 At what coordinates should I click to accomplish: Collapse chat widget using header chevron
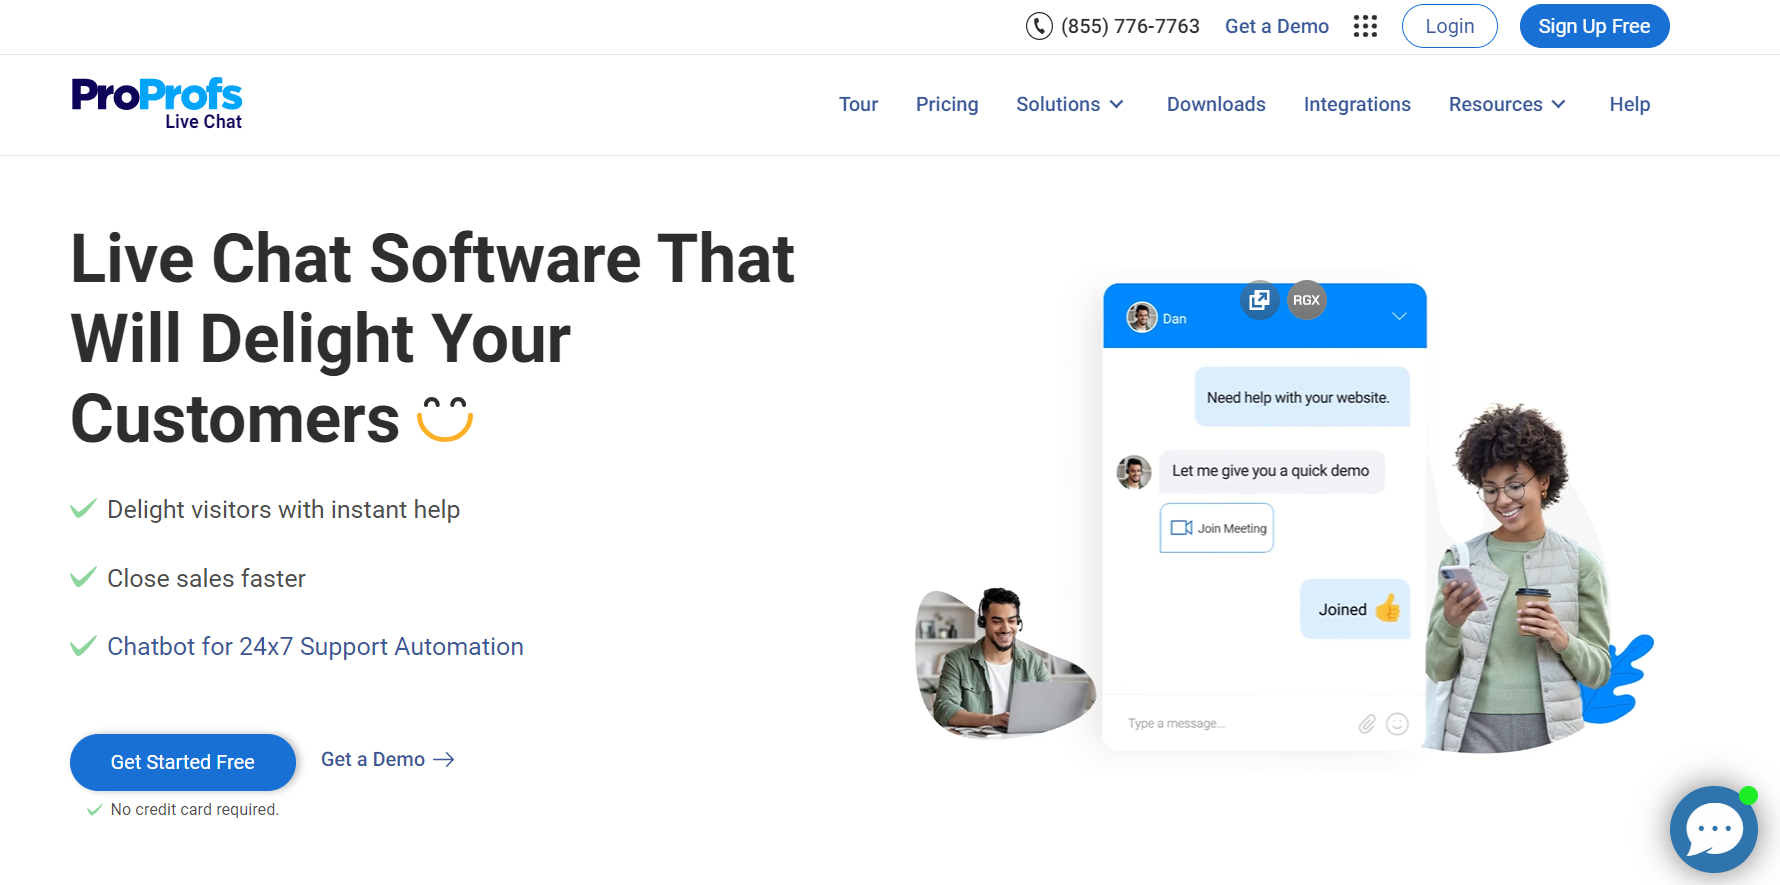coord(1399,317)
